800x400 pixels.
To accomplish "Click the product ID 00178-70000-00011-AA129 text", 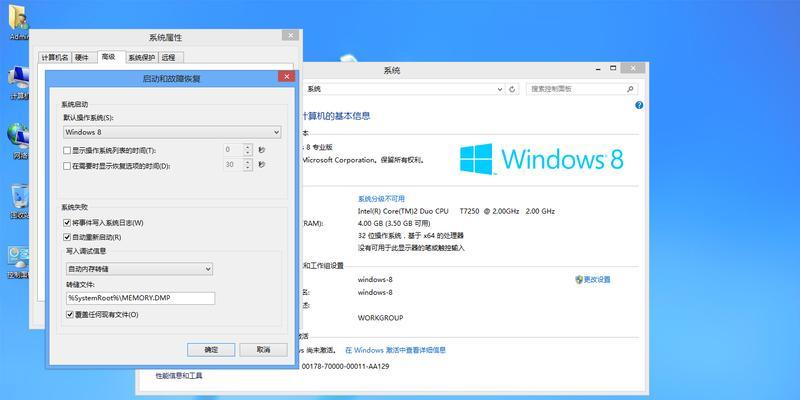I will pyautogui.click(x=345, y=366).
